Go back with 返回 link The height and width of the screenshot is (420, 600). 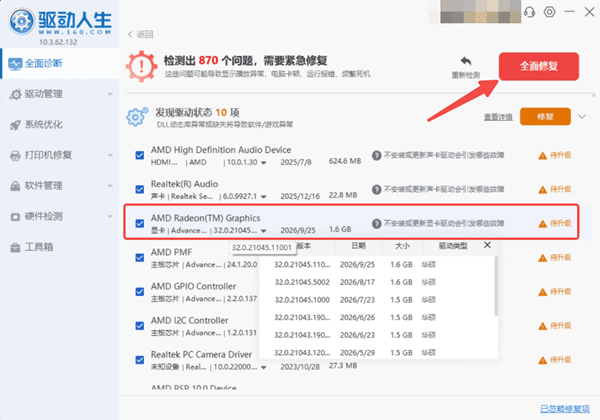coord(140,34)
